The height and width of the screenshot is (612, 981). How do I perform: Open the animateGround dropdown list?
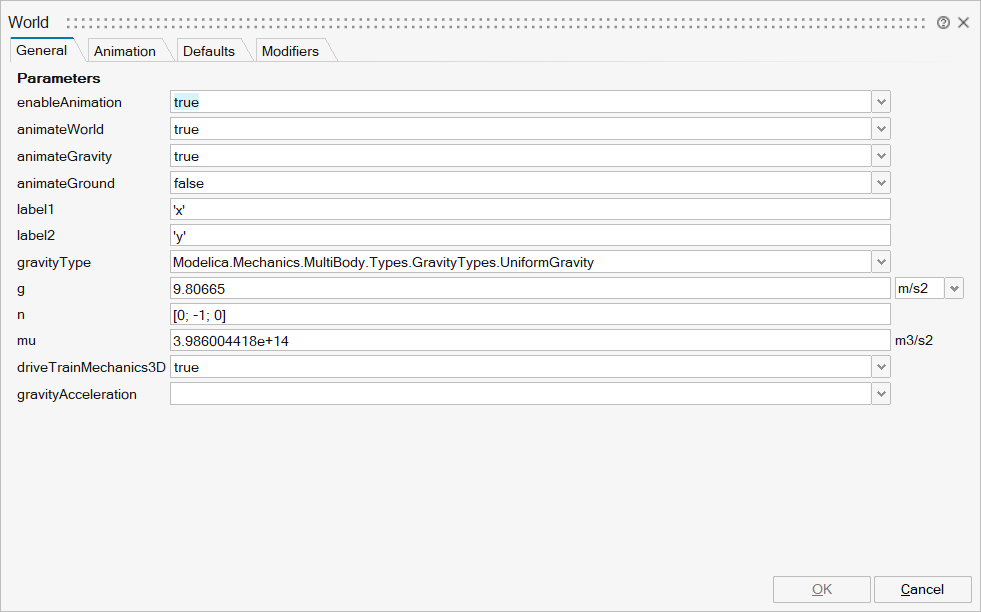point(880,183)
